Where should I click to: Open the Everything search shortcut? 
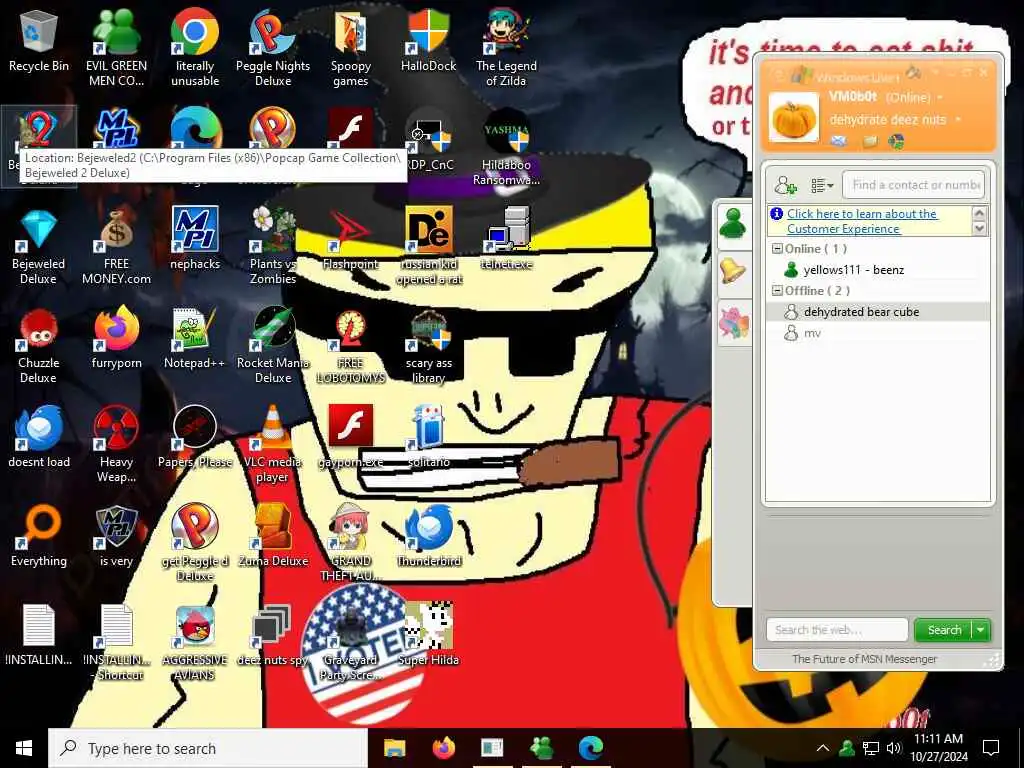[39, 537]
